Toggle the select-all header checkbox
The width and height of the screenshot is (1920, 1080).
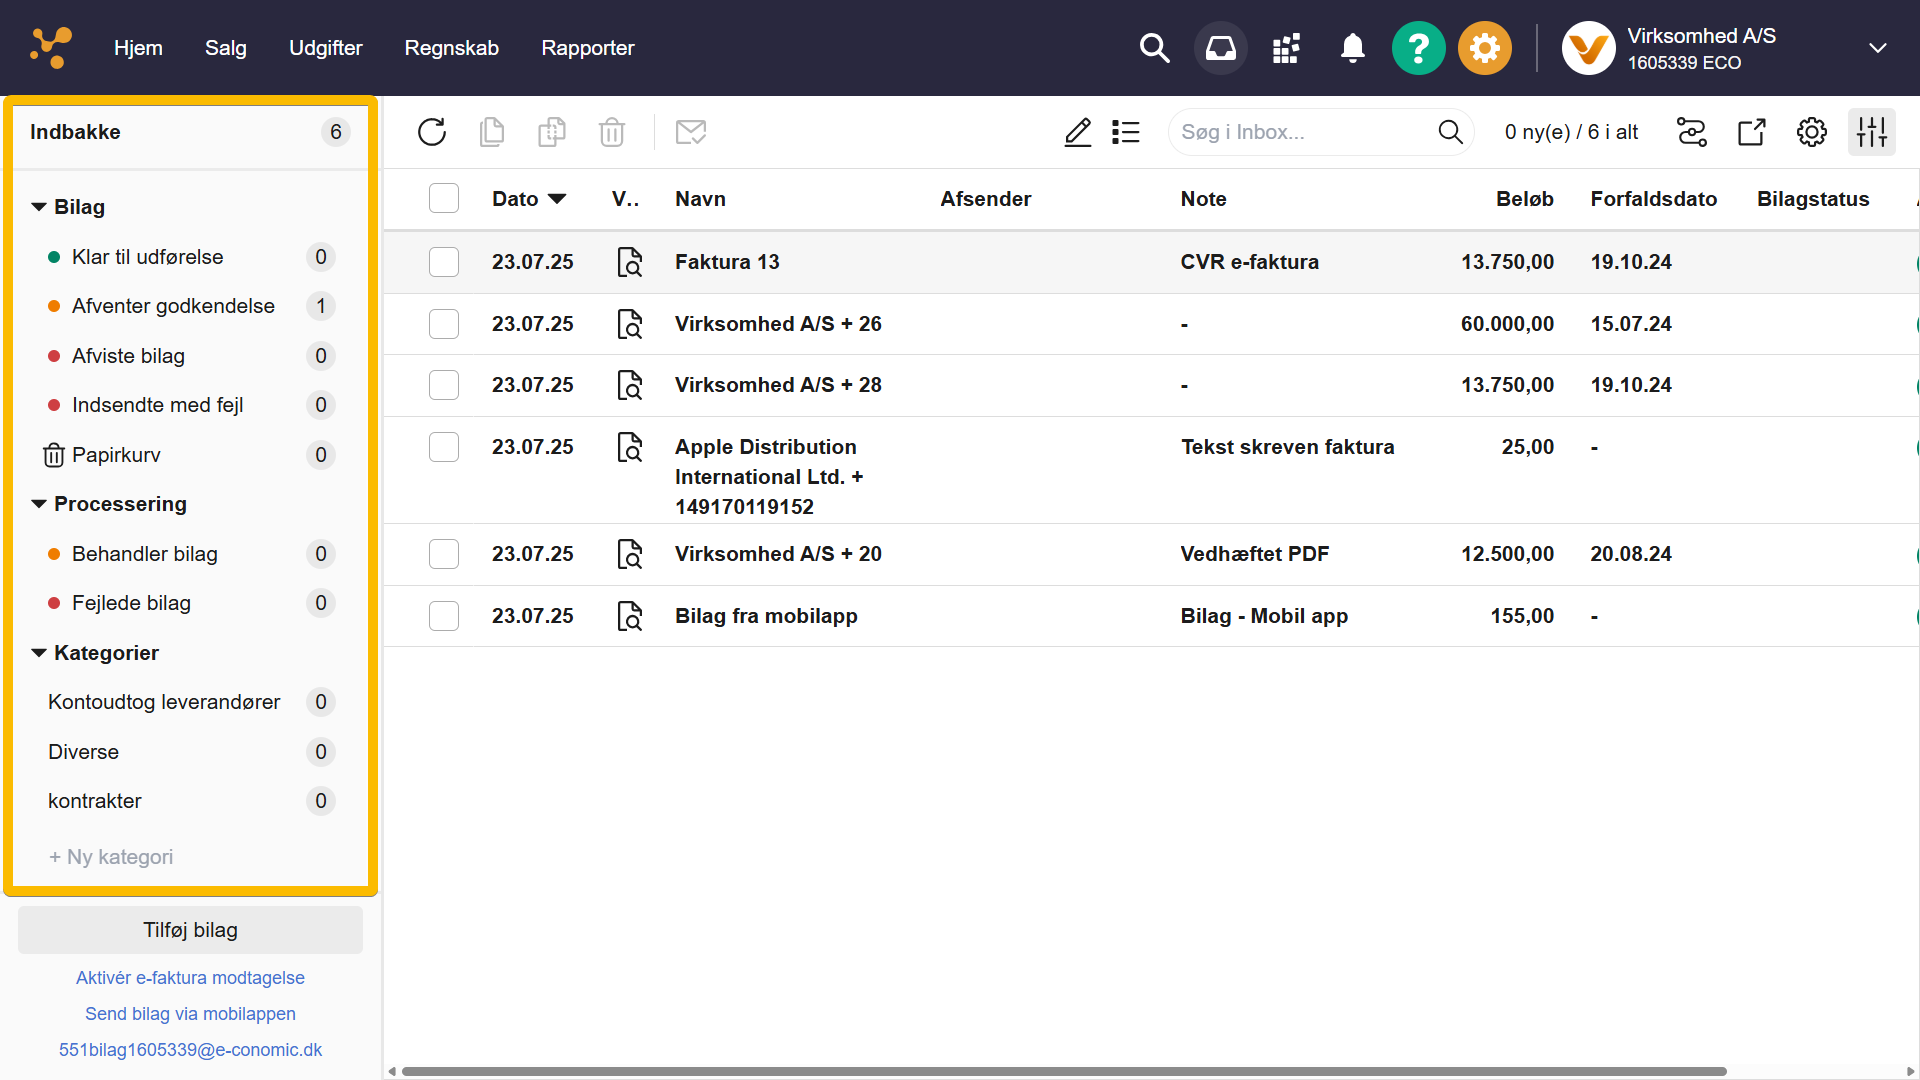(x=444, y=199)
